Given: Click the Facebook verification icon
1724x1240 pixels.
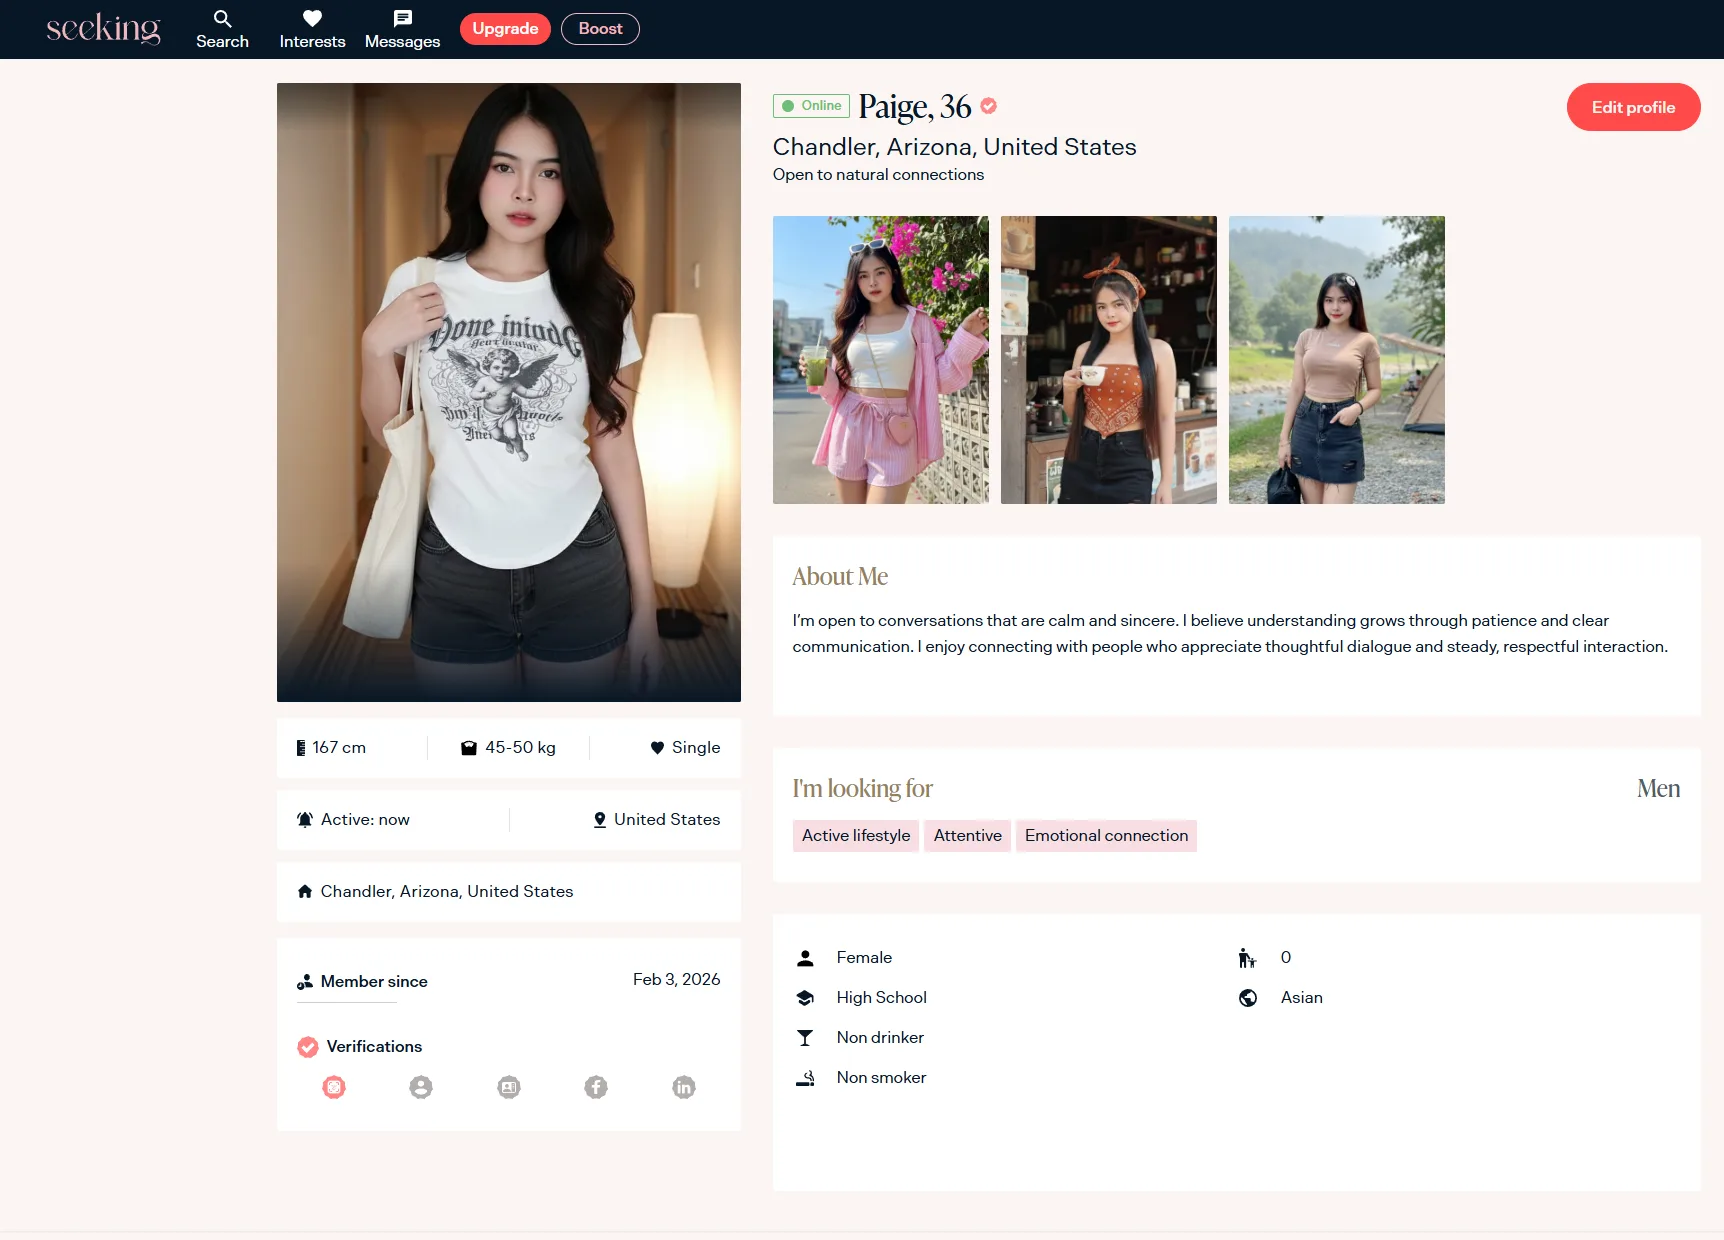Looking at the screenshot, I should 596,1087.
